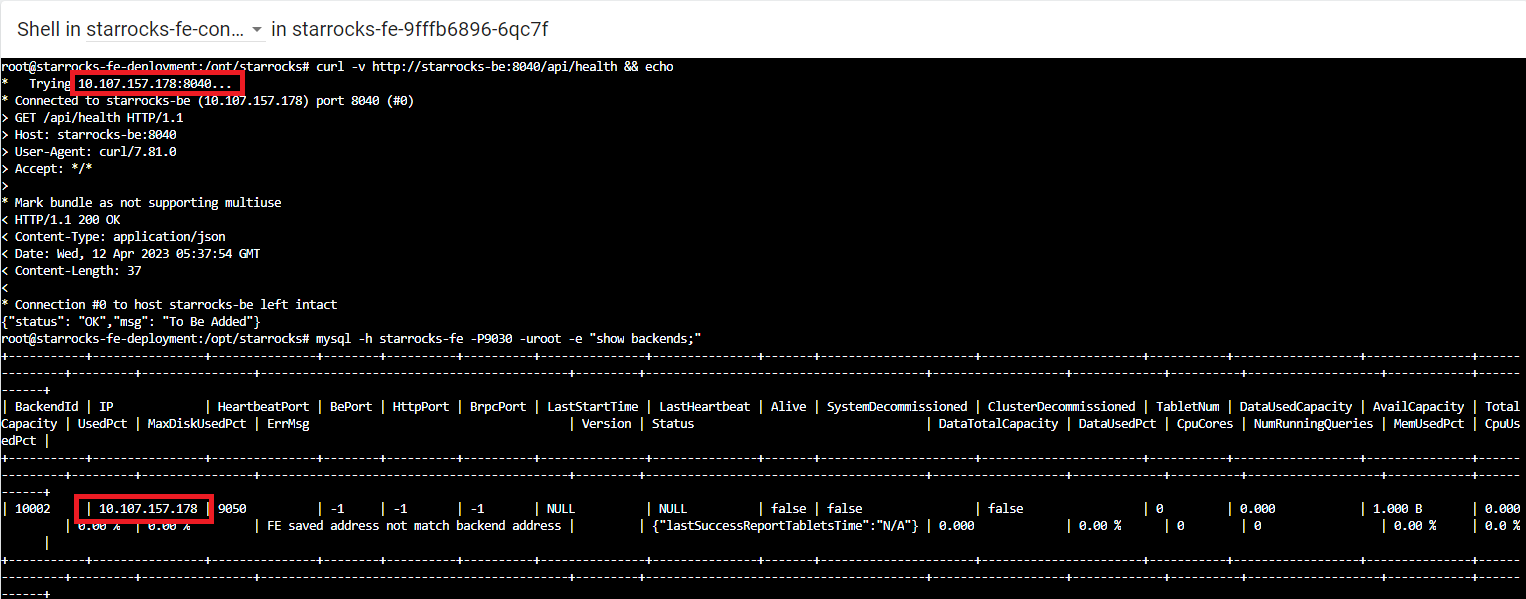Click the Alive column header

[788, 406]
